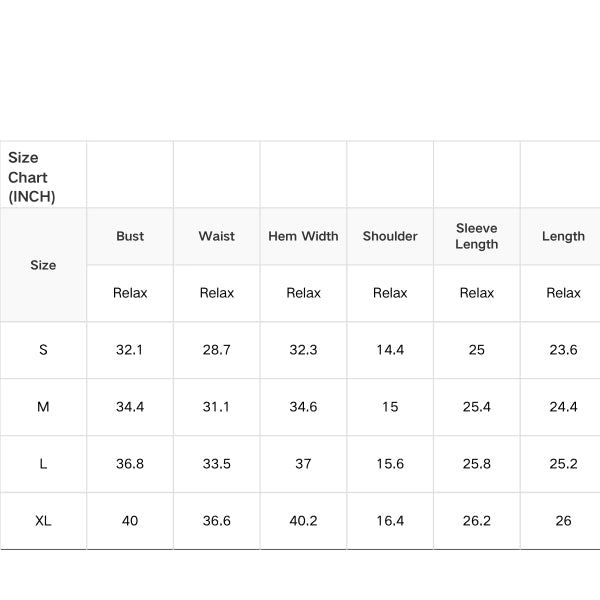Select the Bust column header

tap(130, 236)
